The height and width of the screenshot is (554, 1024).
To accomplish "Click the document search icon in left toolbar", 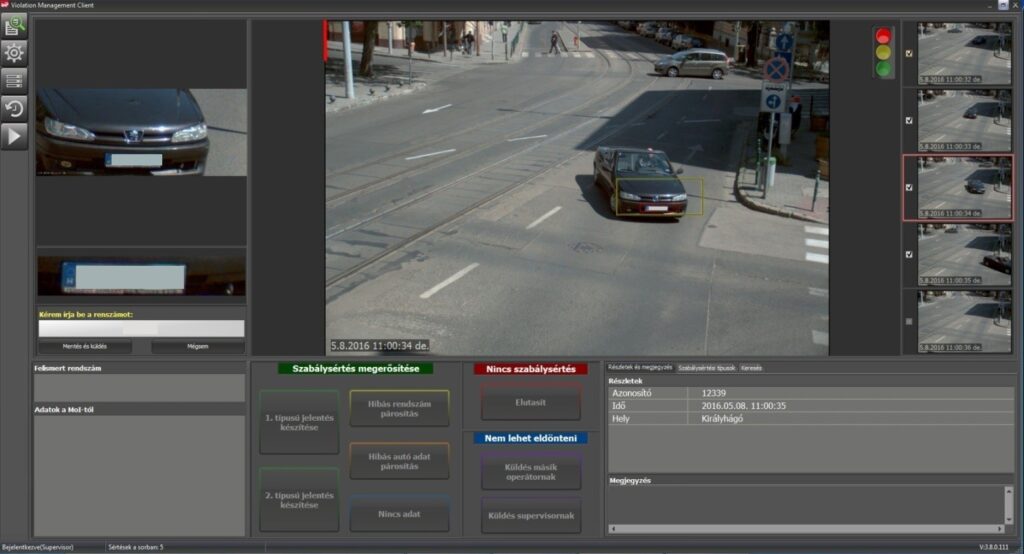I will coord(14,26).
